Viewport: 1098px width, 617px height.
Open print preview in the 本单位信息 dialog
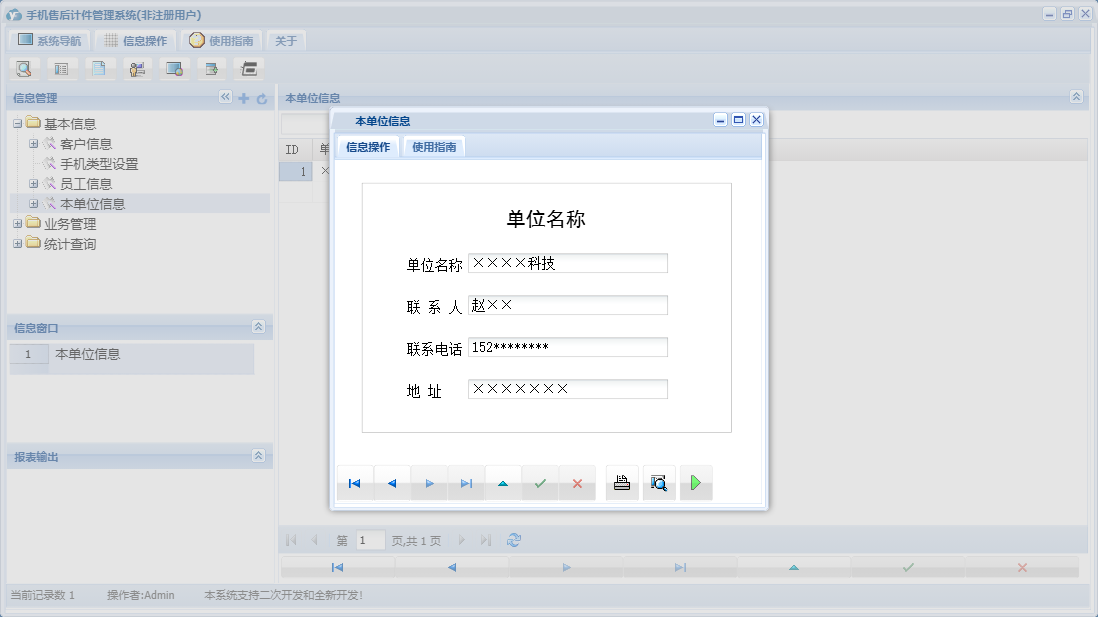click(658, 483)
